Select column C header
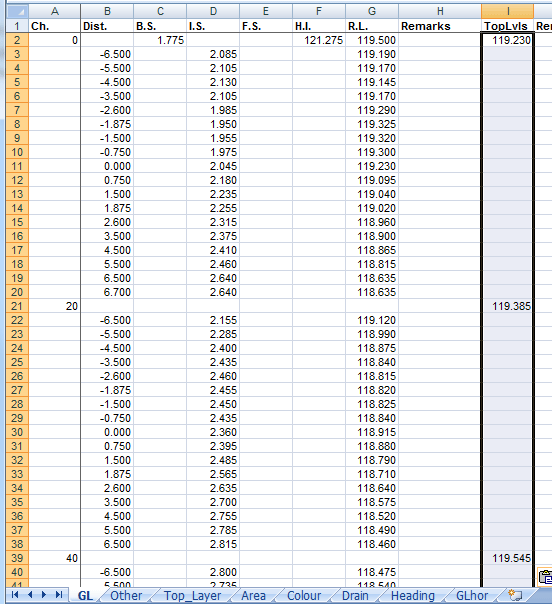Image resolution: width=552 pixels, height=604 pixels. (160, 12)
